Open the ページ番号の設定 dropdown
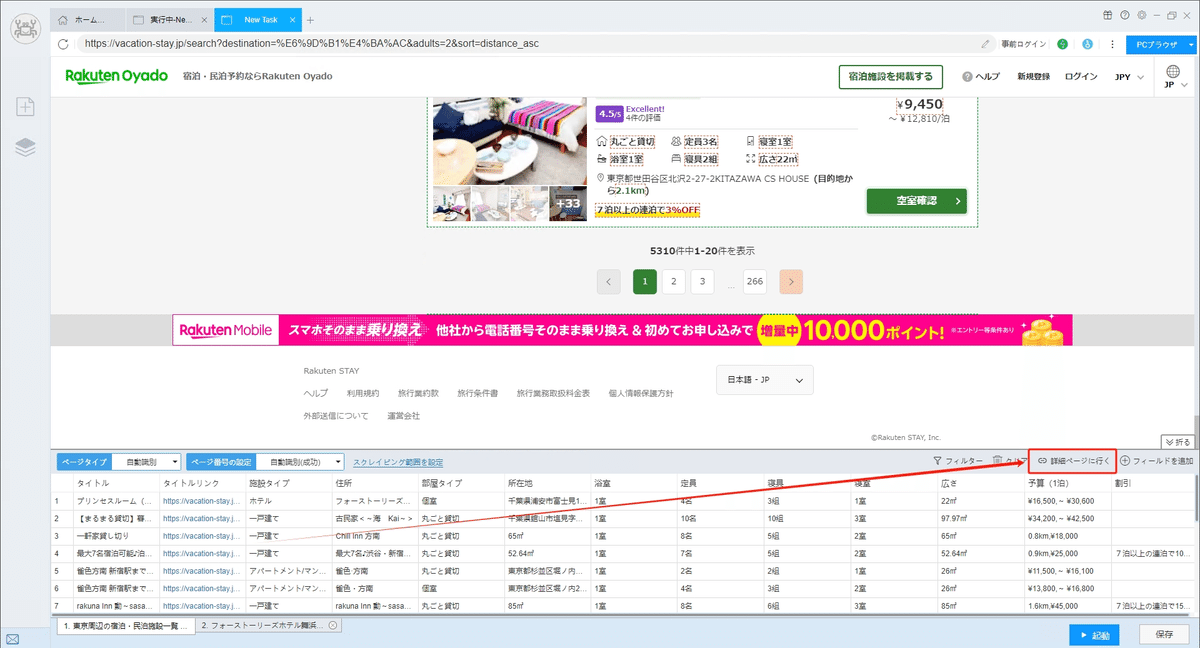Viewport: 1200px width, 648px height. tap(299, 462)
